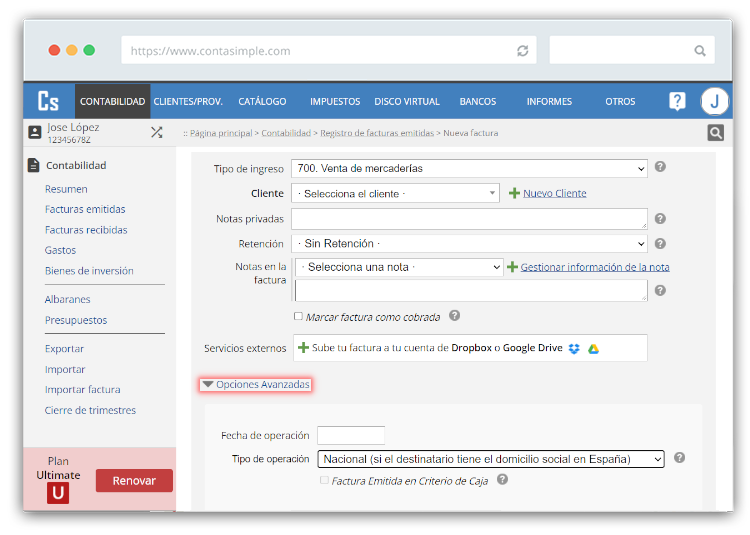Open the IMPUESTOS menu
The height and width of the screenshot is (535, 750).
335,102
